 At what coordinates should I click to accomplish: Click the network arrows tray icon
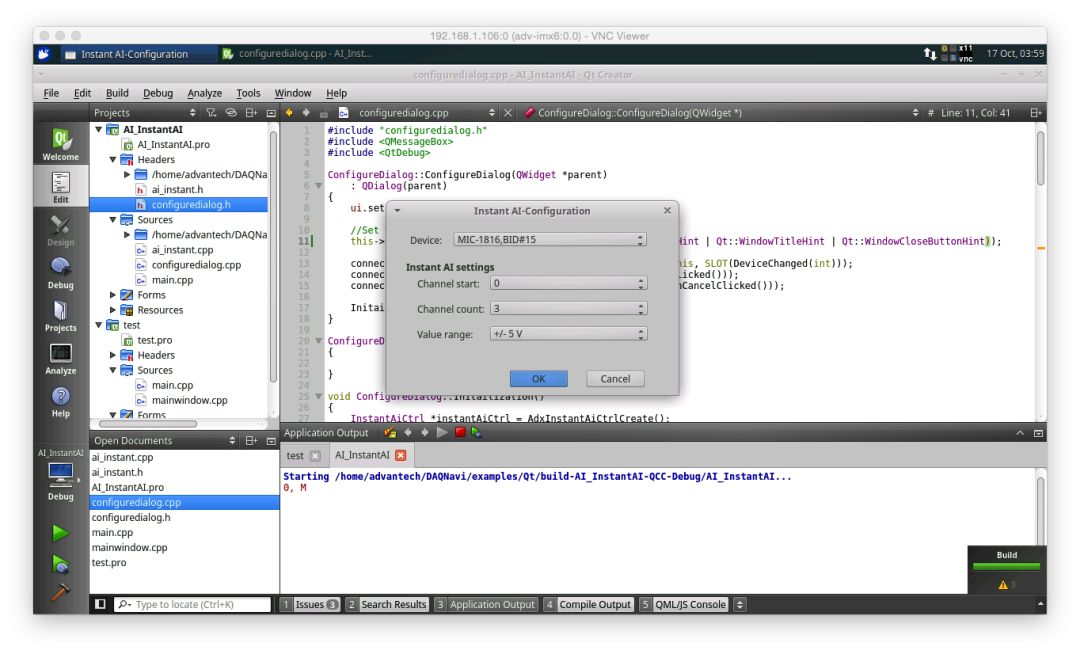(930, 53)
